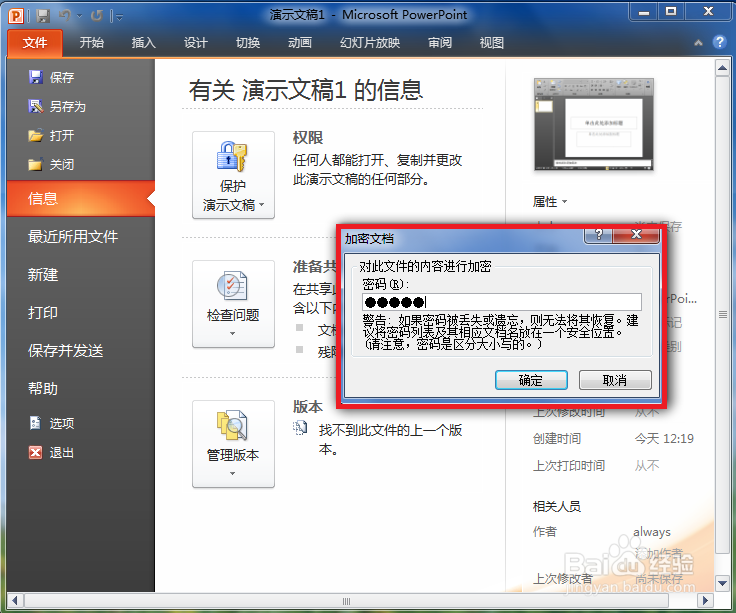Open the 保护演示文稿 dropdown button
This screenshot has height=613, width=736.
(233, 175)
